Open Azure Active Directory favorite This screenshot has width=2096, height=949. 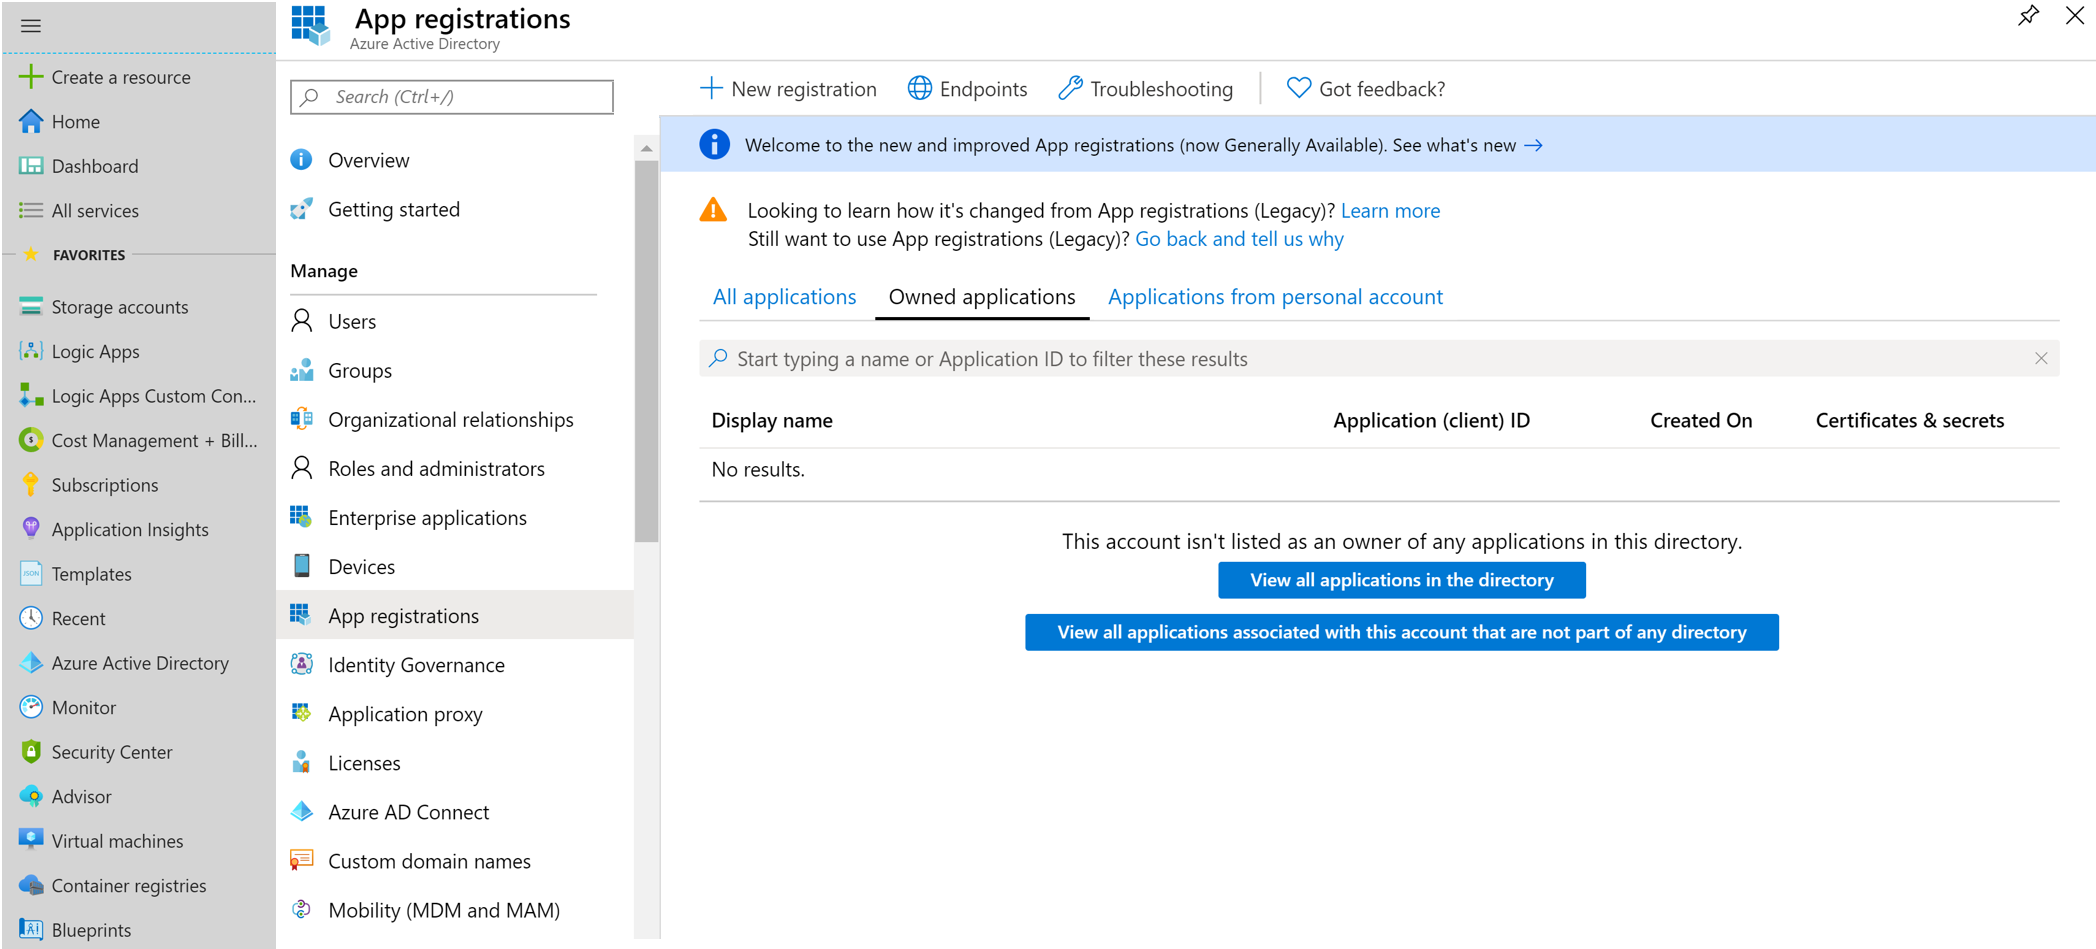point(138,663)
